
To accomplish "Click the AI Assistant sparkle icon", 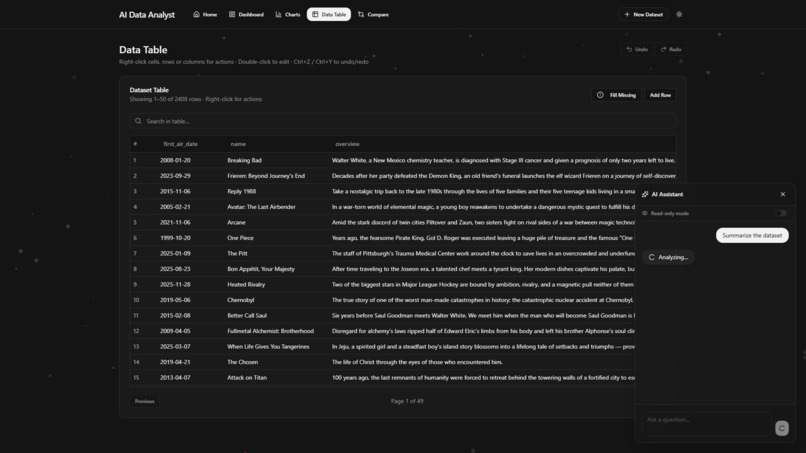I will [x=645, y=194].
